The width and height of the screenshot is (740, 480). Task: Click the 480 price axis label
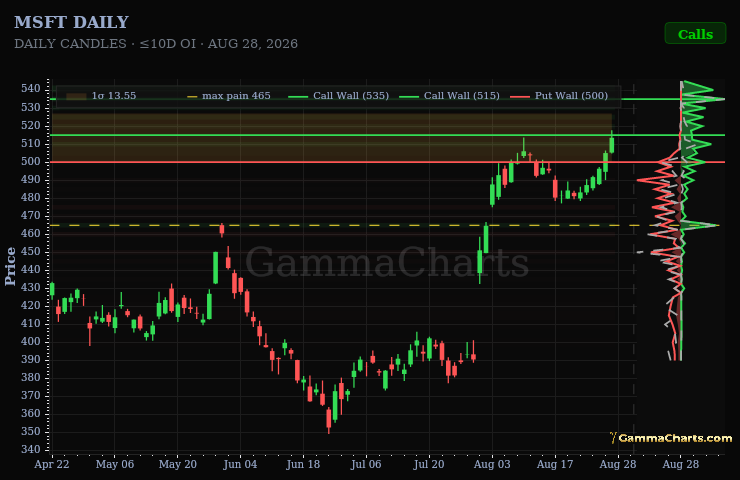pyautogui.click(x=31, y=198)
